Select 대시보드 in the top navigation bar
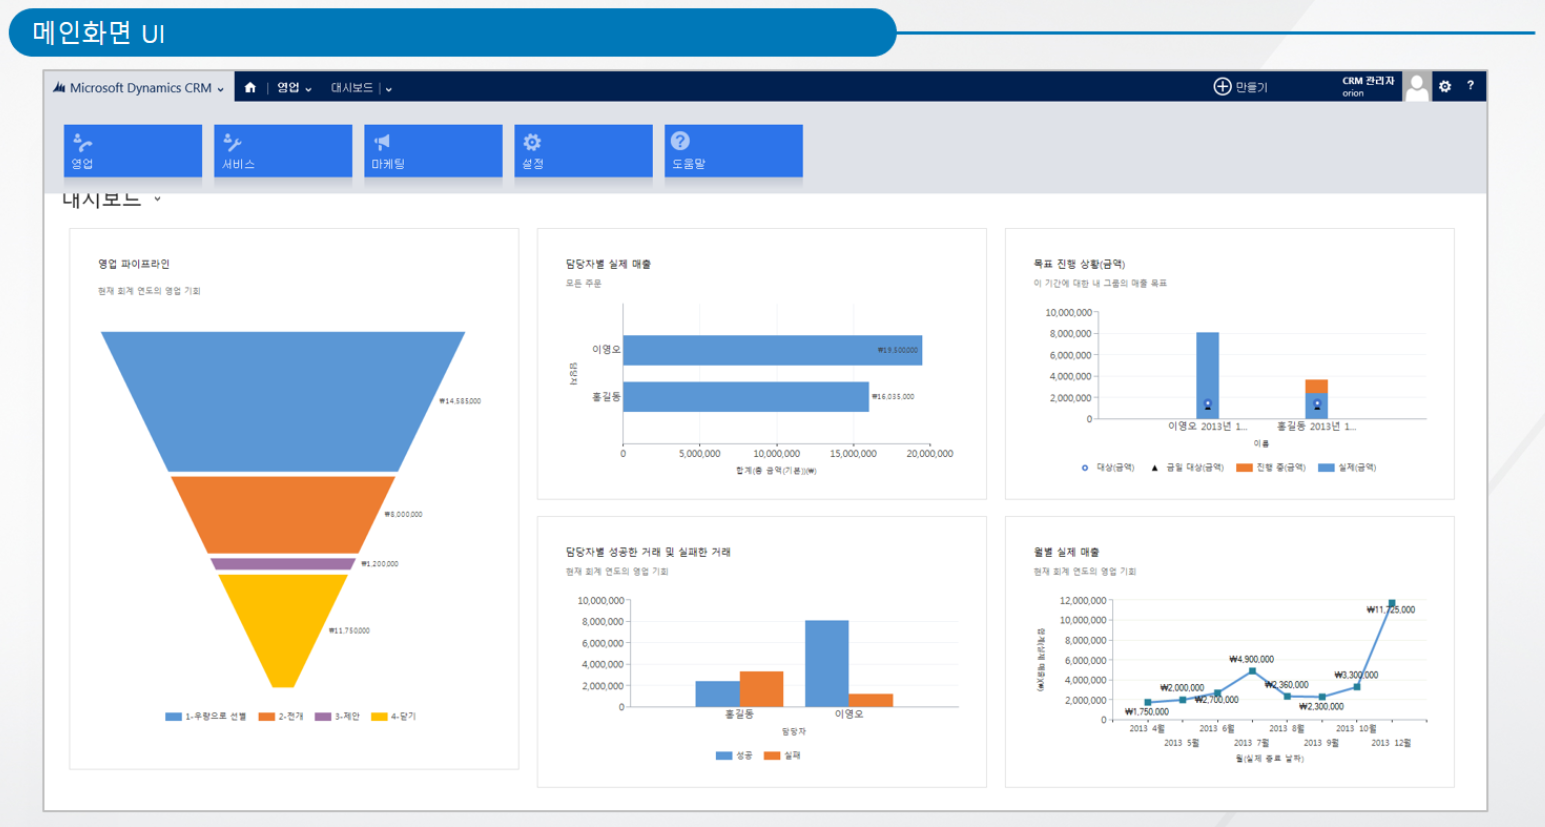The image size is (1545, 827). [352, 88]
